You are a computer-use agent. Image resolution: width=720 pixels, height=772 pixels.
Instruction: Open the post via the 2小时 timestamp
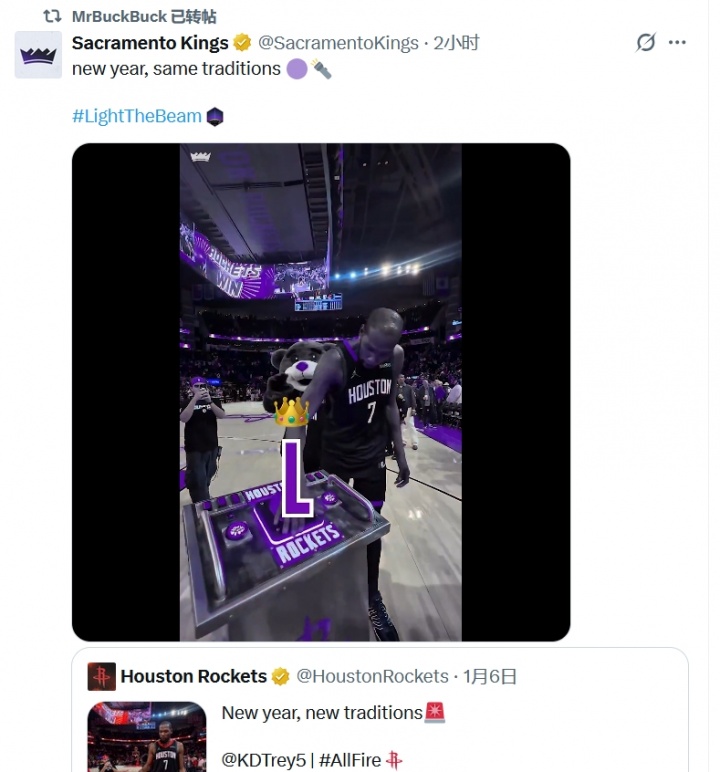(x=456, y=43)
